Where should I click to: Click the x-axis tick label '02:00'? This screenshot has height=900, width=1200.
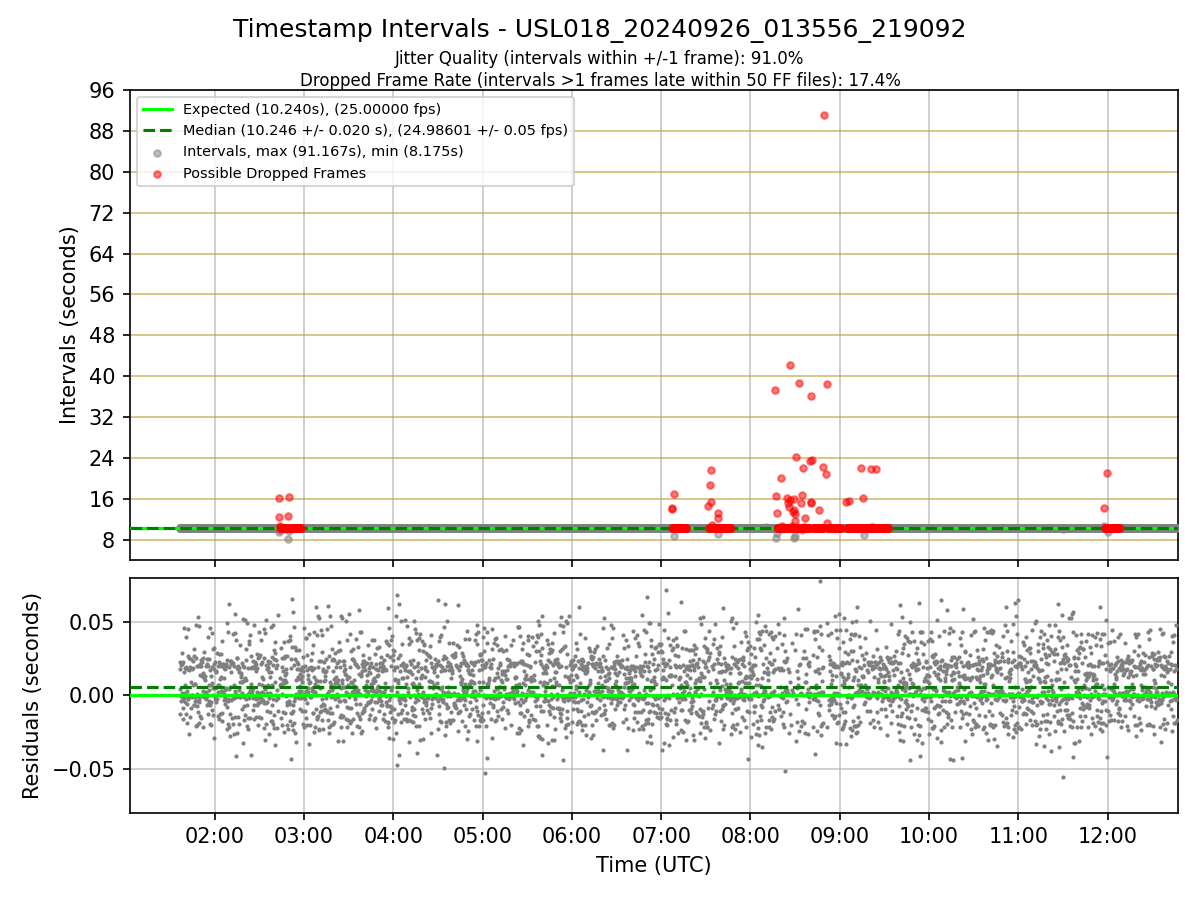(x=214, y=835)
